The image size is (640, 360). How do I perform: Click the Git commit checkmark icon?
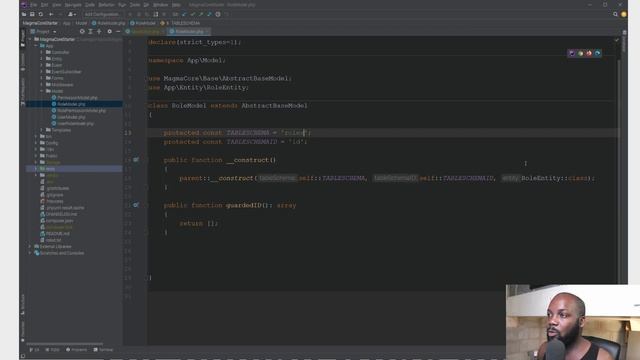coord(193,14)
